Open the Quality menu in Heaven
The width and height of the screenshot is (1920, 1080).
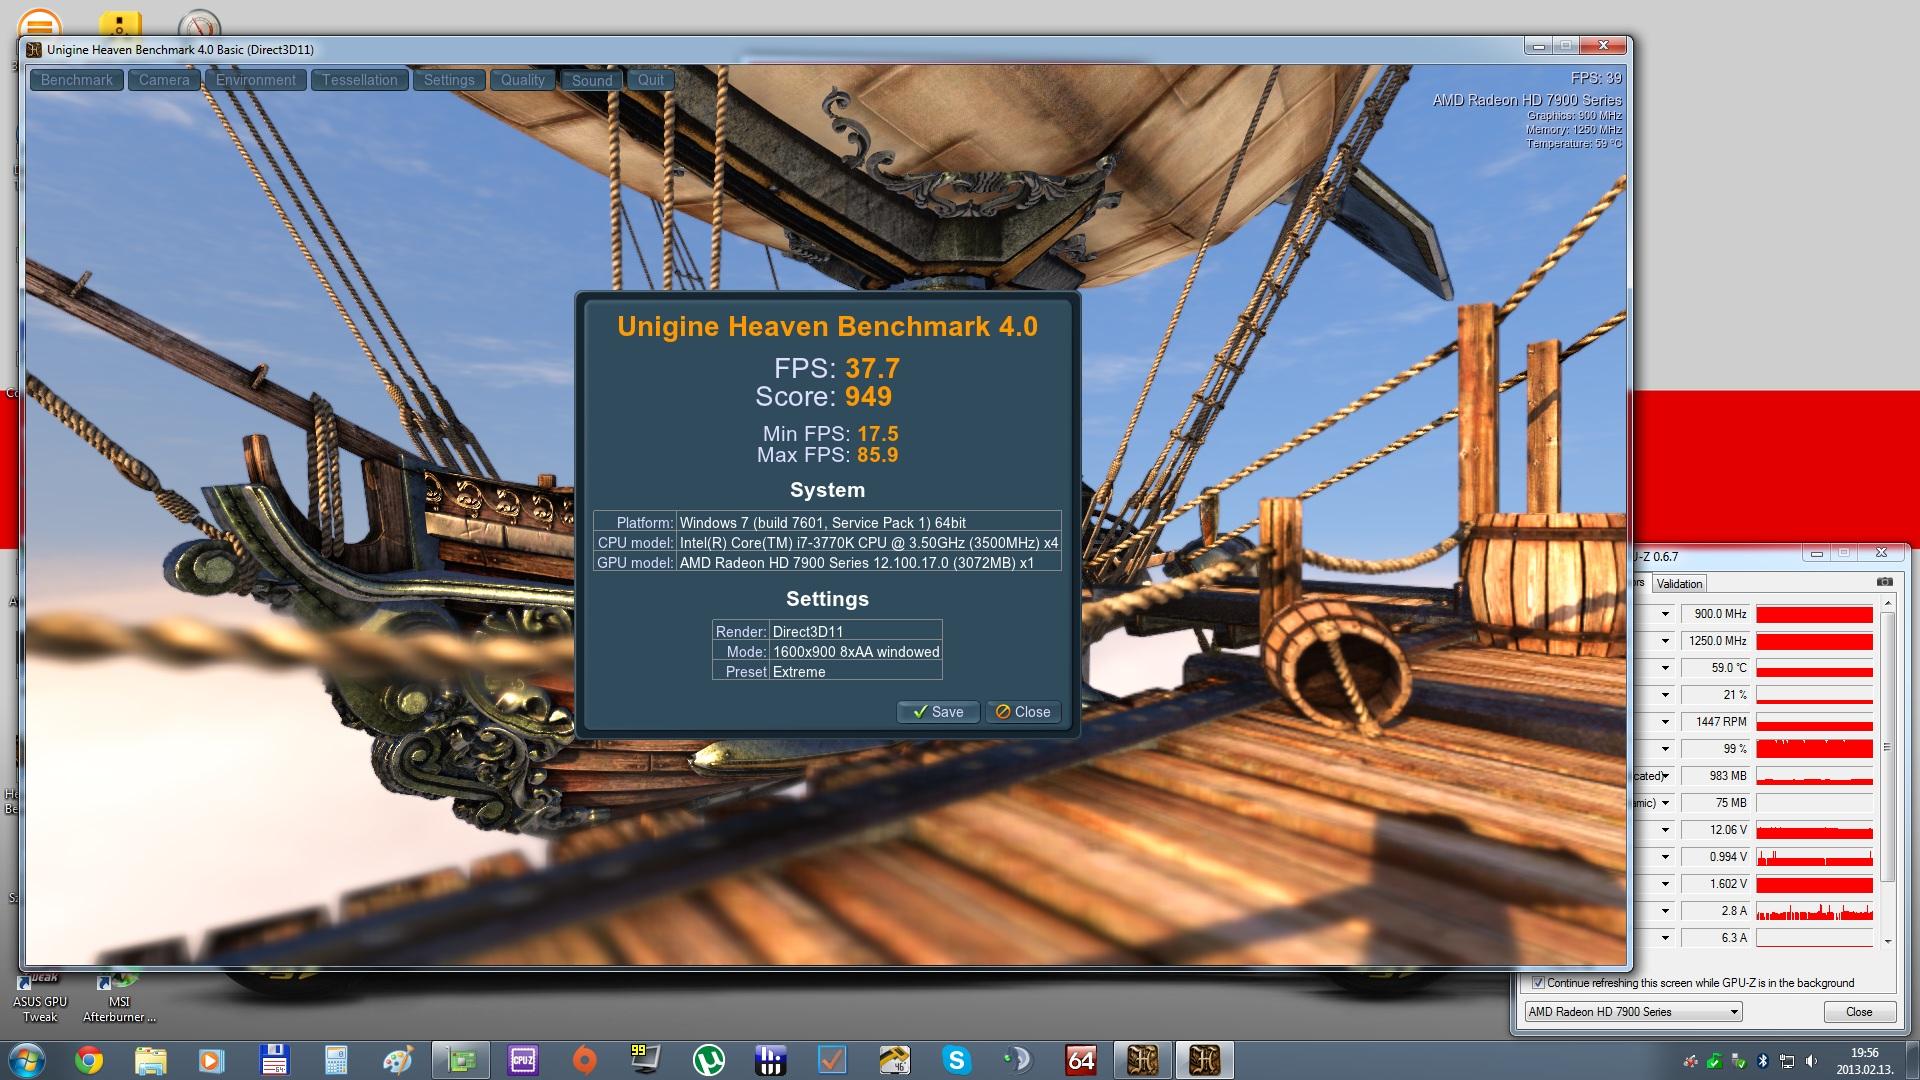tap(523, 80)
